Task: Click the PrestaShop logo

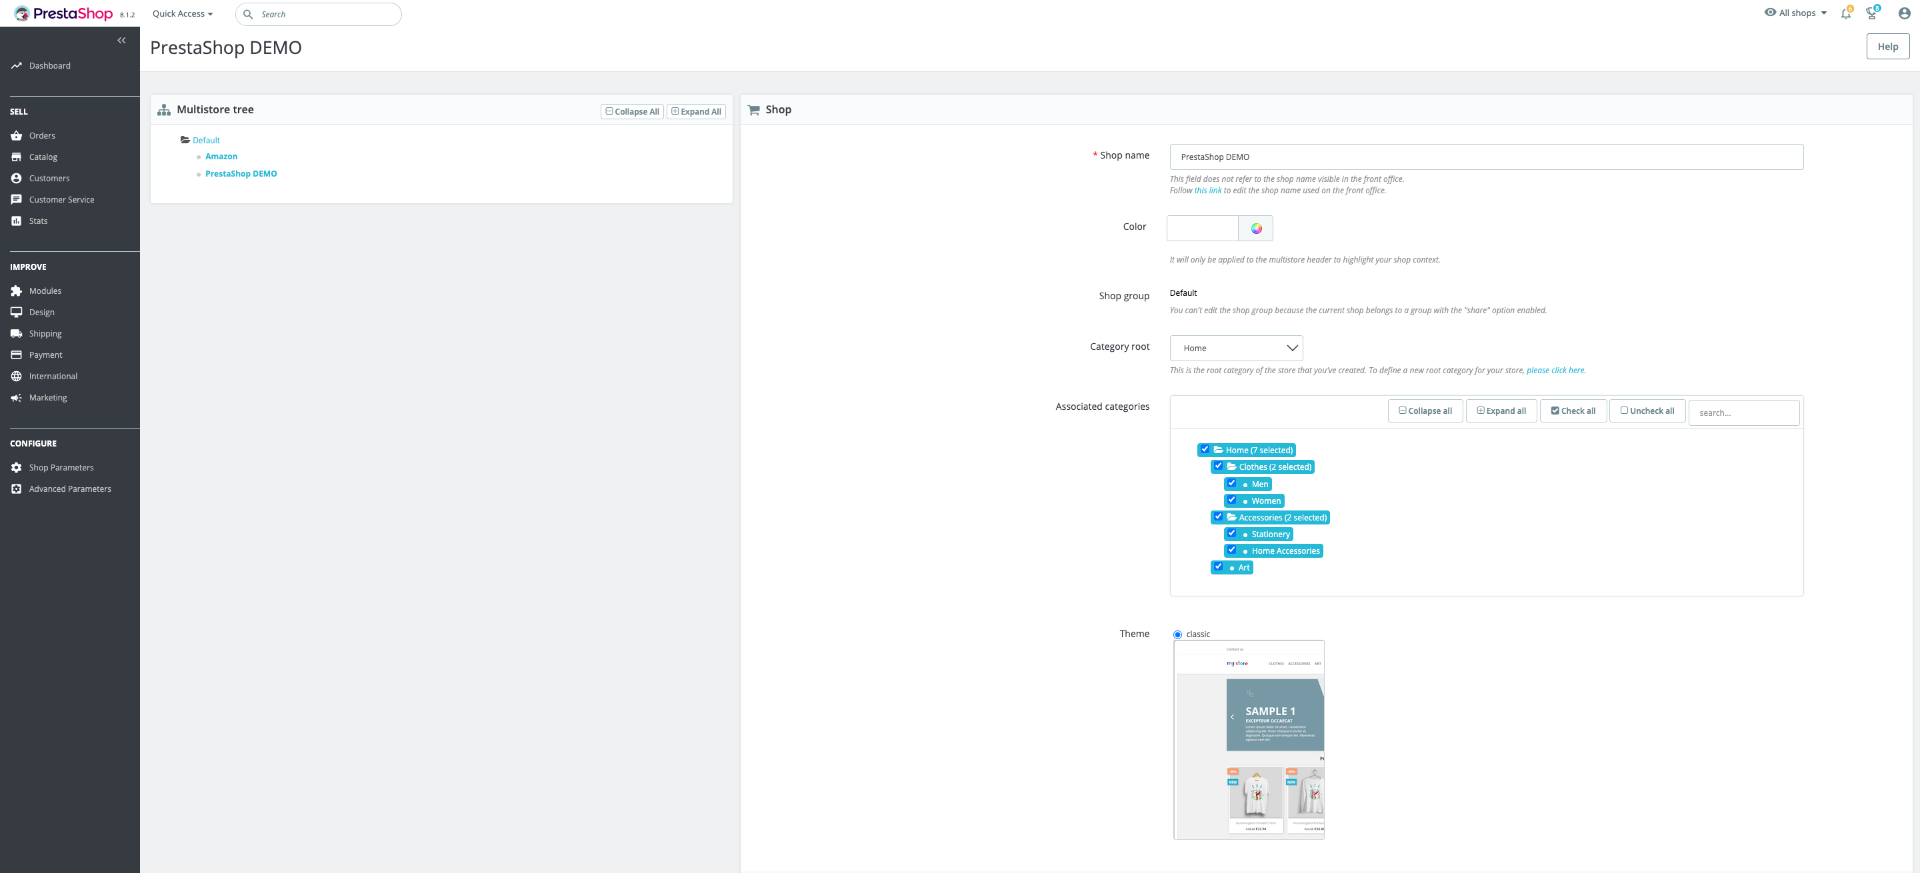Action: (64, 14)
